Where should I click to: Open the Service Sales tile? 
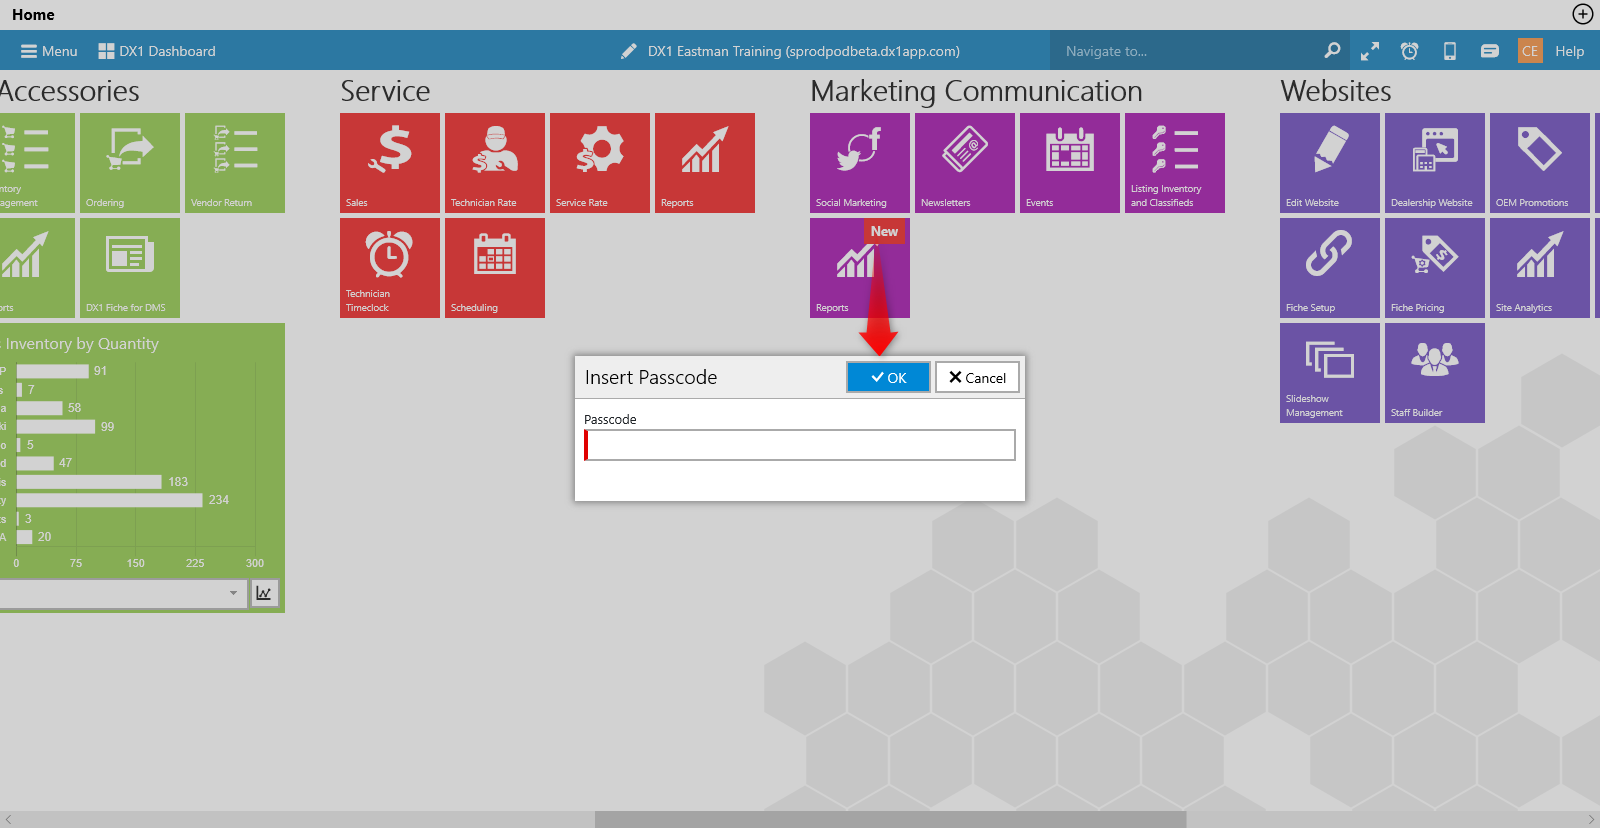(390, 163)
